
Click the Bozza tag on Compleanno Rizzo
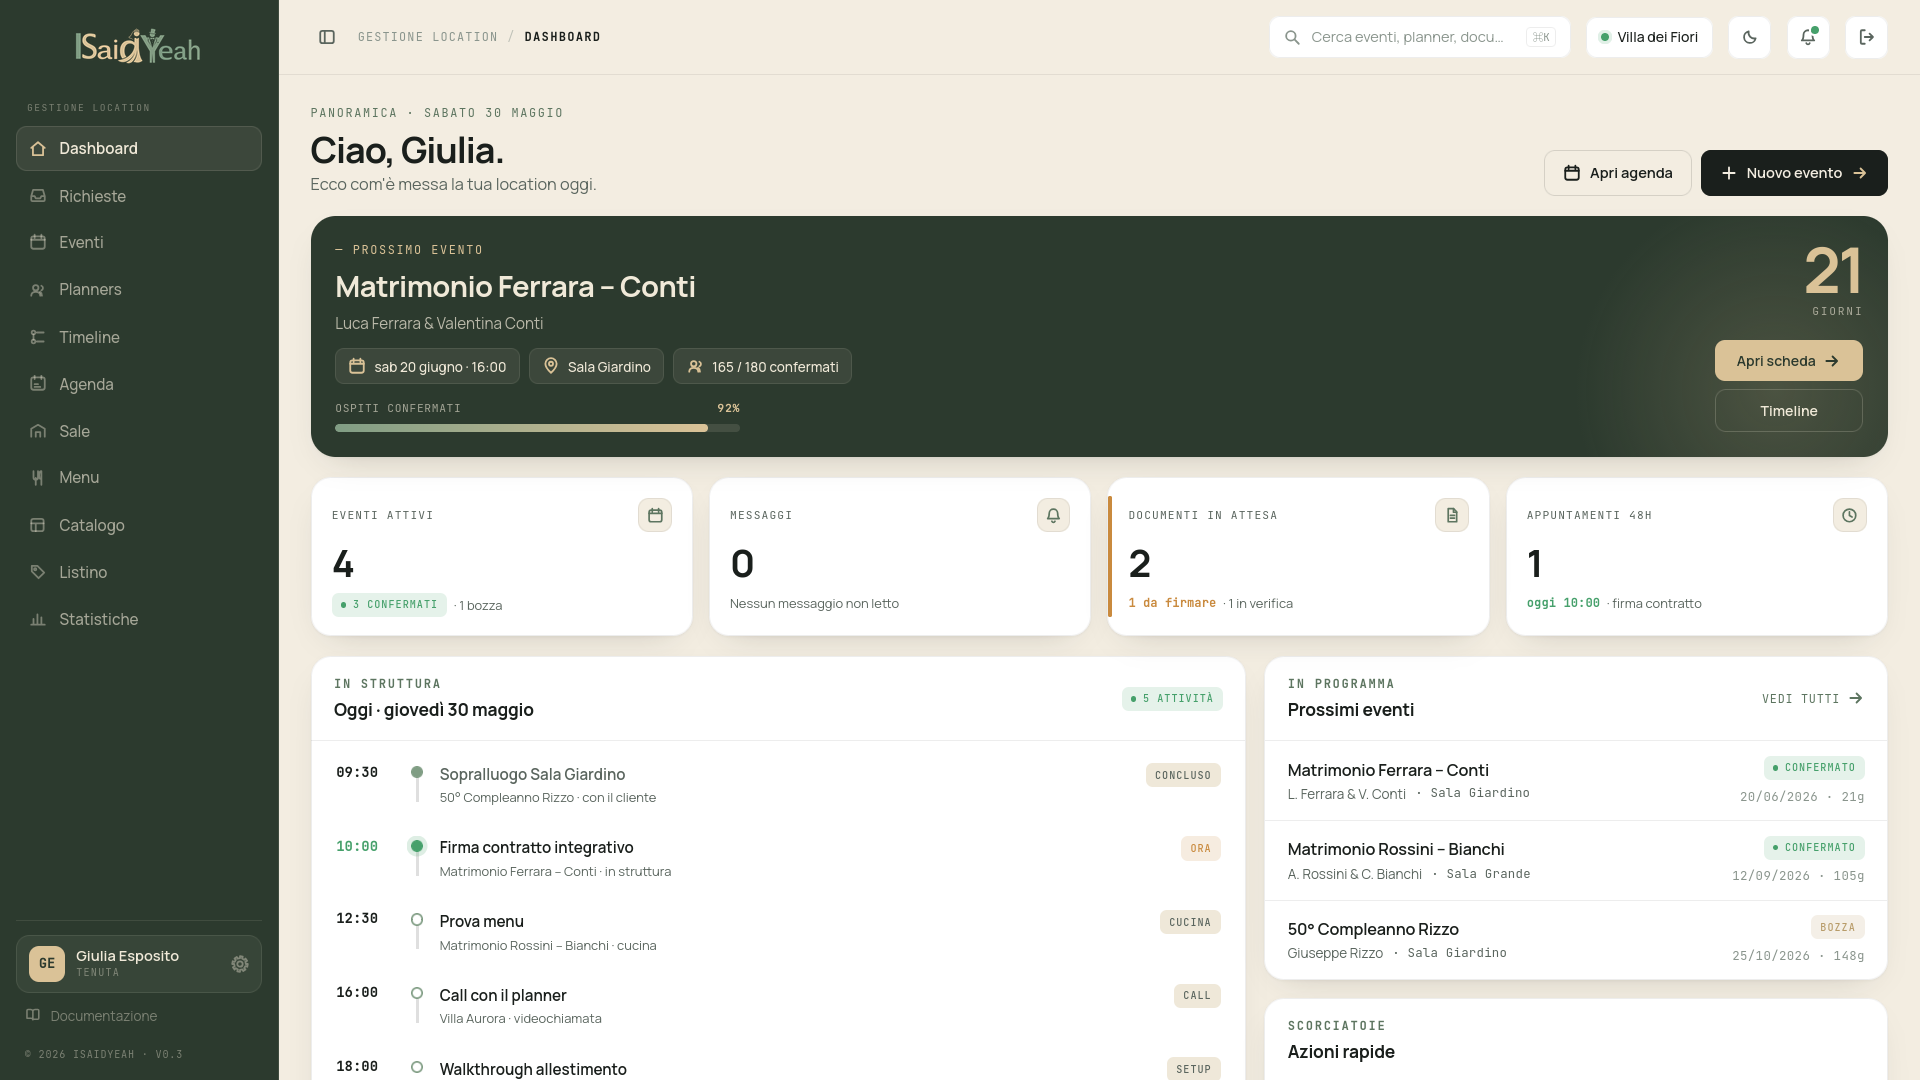(x=1837, y=927)
